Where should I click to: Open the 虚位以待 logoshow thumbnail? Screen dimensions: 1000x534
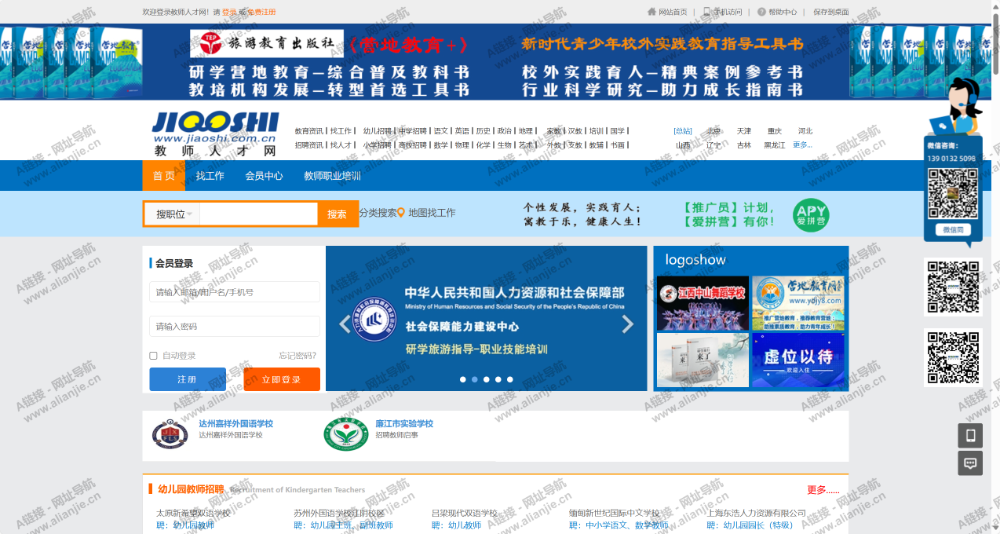(798, 360)
